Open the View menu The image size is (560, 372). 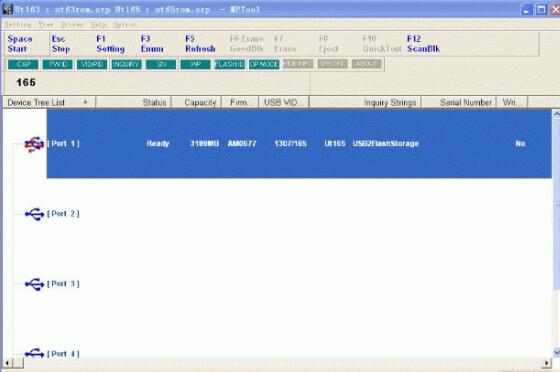pos(46,25)
